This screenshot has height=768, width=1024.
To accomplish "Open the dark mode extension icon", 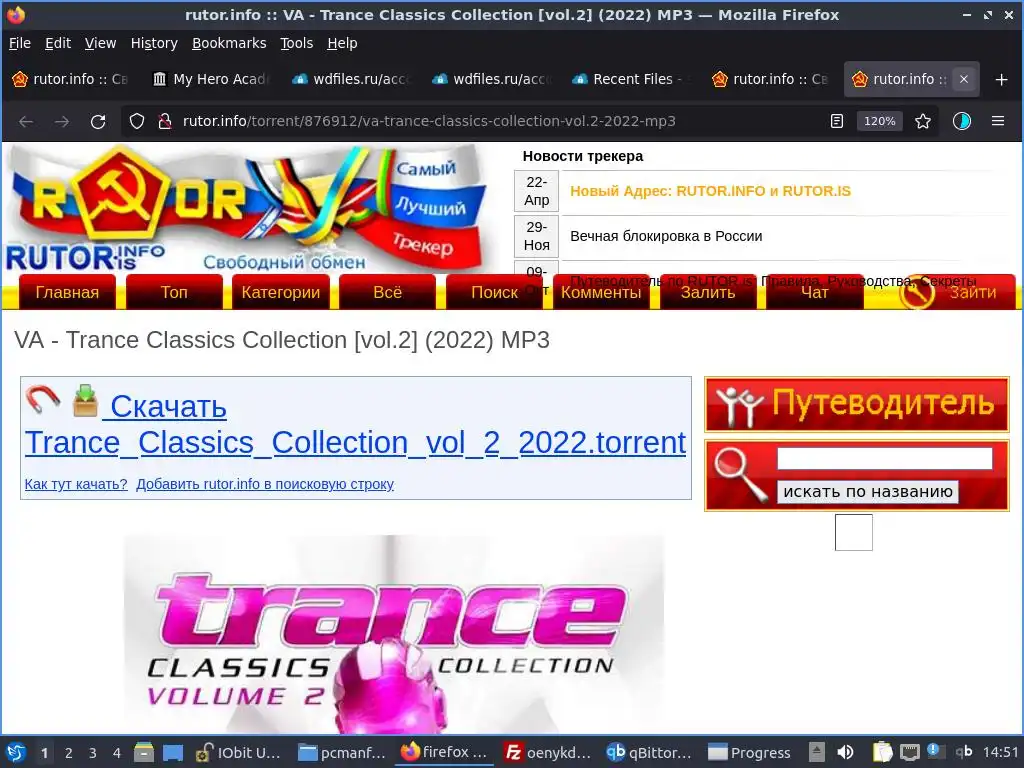I will coord(961,121).
